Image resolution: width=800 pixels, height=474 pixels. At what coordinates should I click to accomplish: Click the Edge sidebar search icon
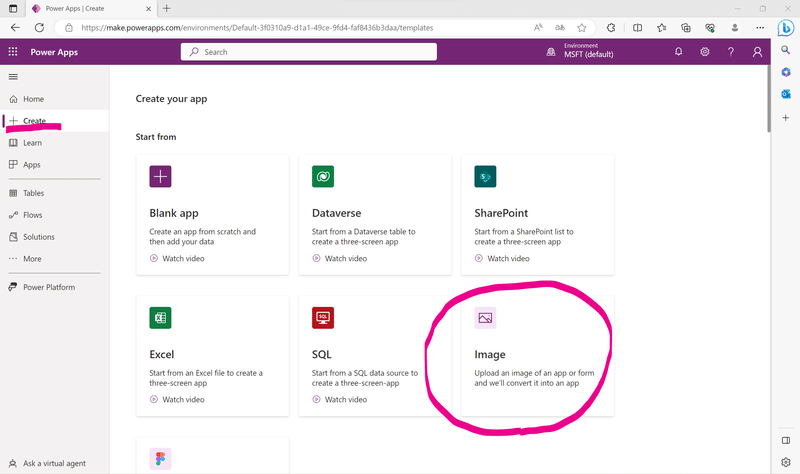pyautogui.click(x=786, y=49)
